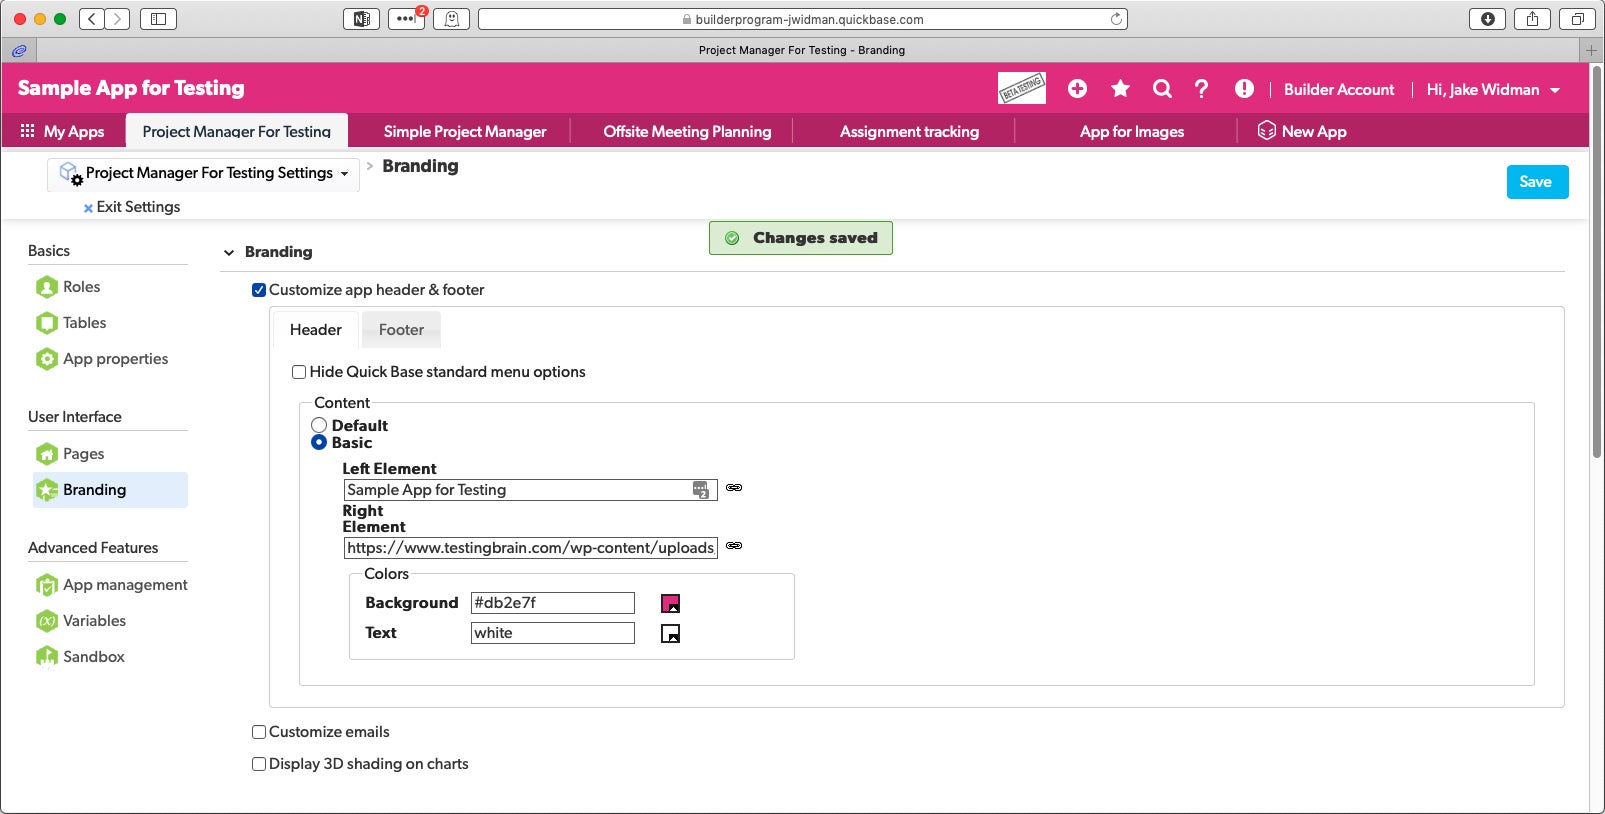Open favorites star icon in header

(x=1120, y=89)
